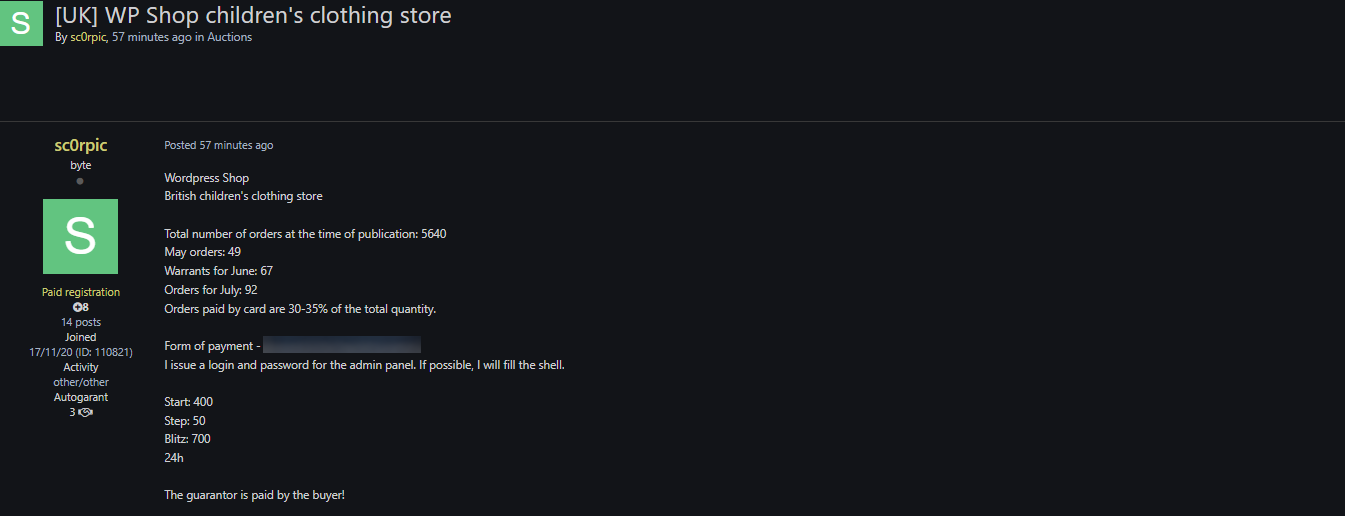Click the blurred Form of payment text
This screenshot has height=516, width=1345.
coord(342,346)
